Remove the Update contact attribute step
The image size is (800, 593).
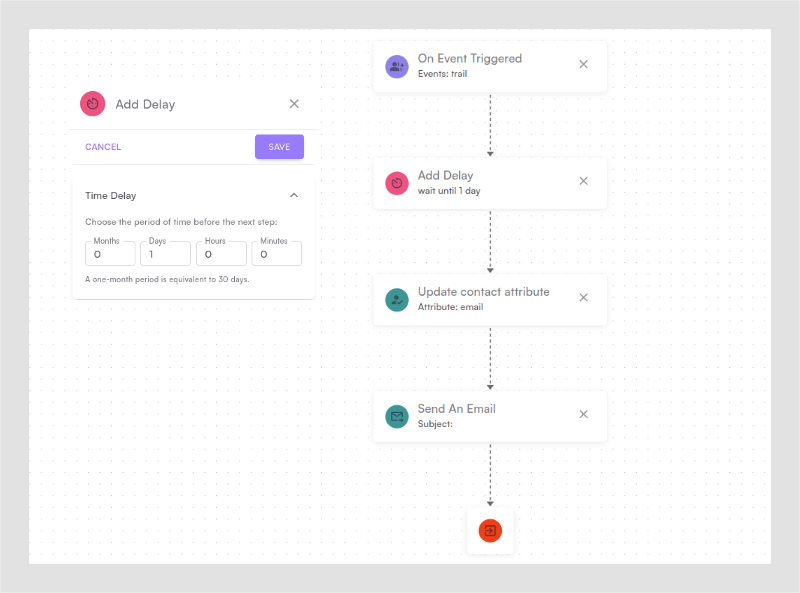pos(584,297)
